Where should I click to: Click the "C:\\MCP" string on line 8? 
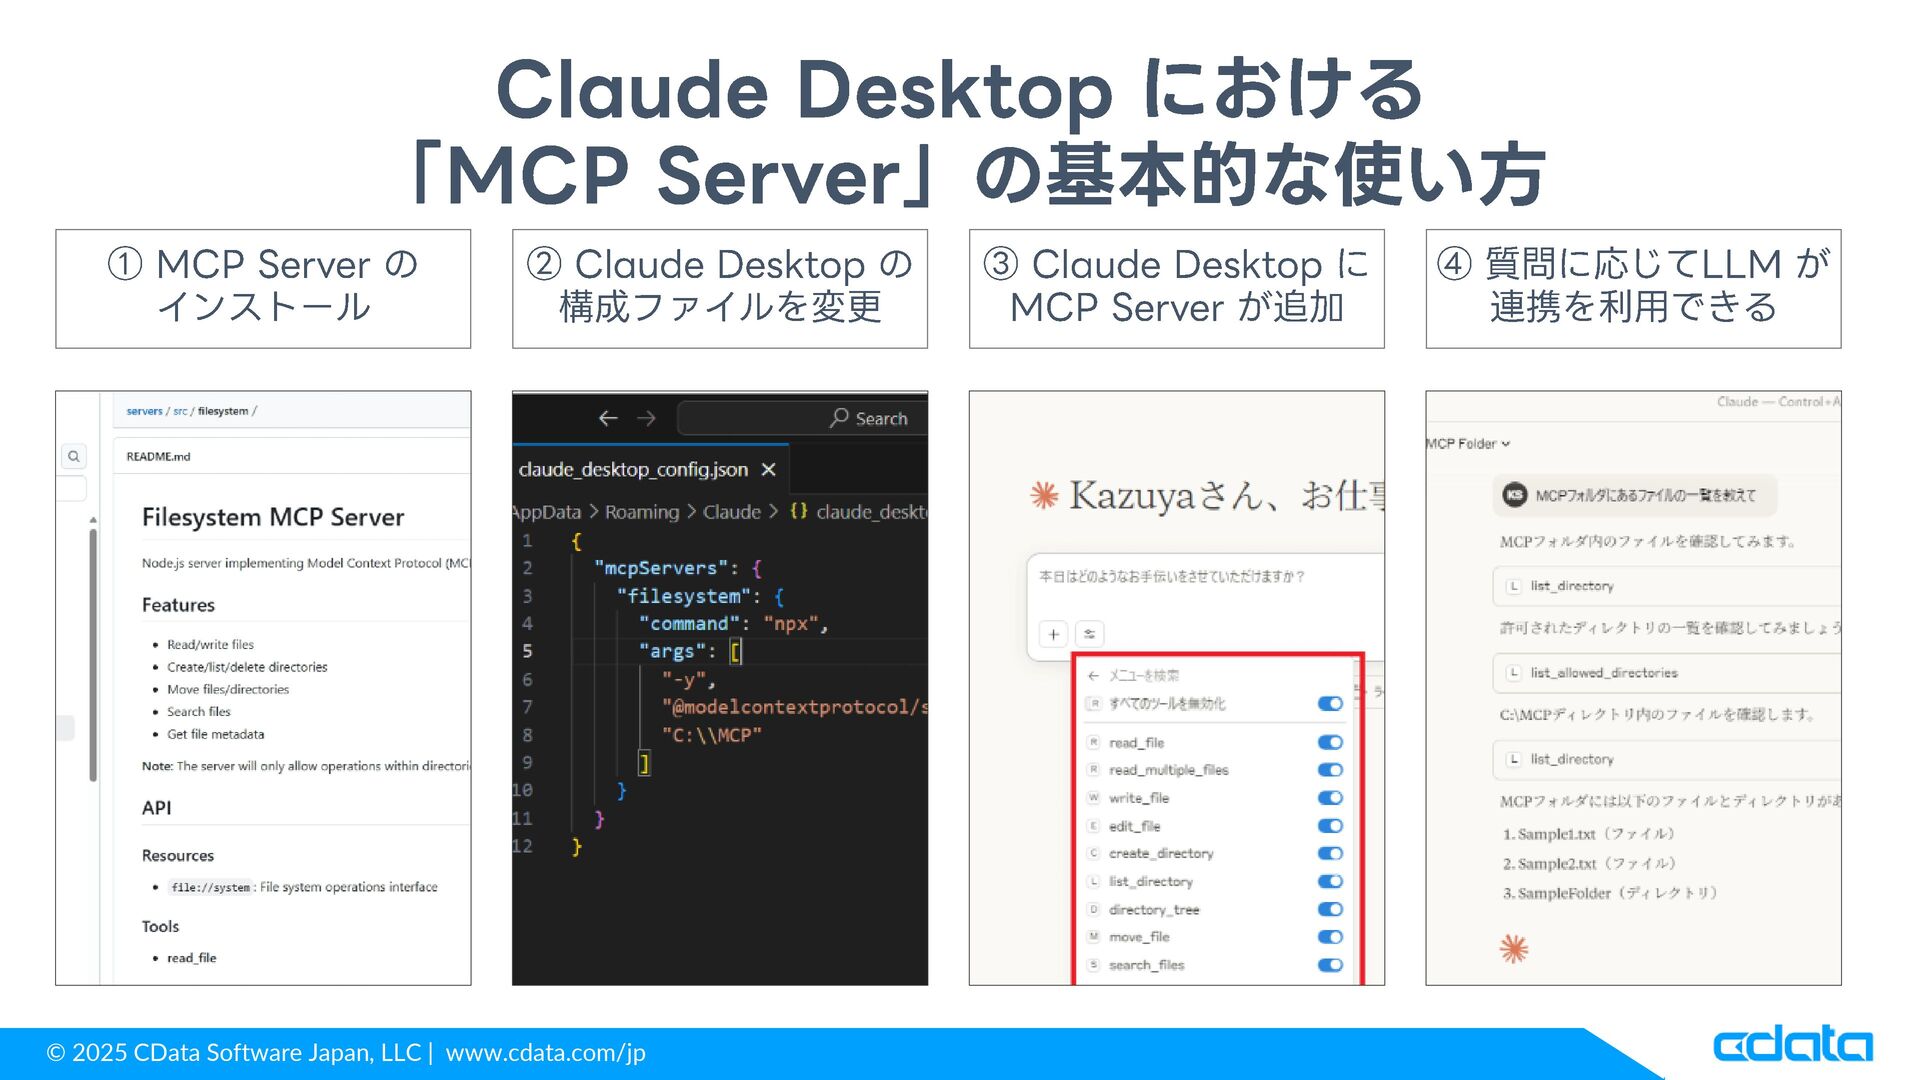click(x=712, y=735)
